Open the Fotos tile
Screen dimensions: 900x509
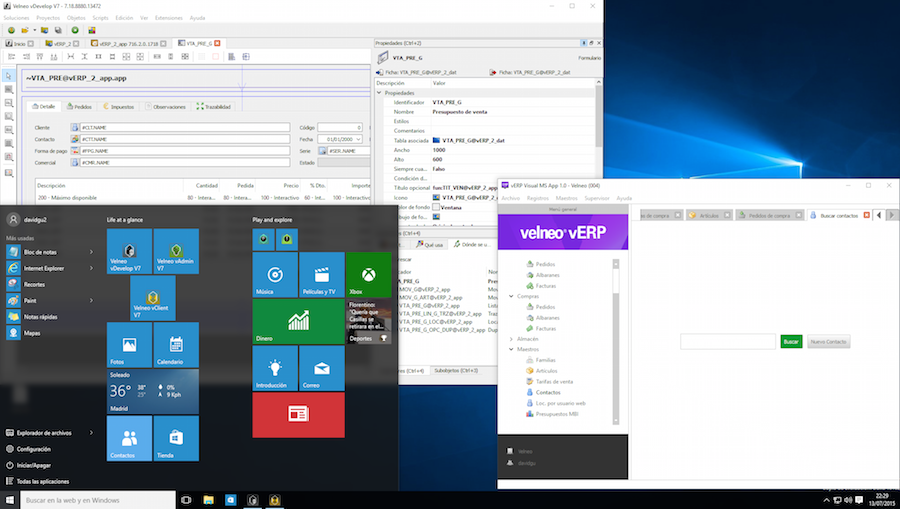tap(129, 344)
